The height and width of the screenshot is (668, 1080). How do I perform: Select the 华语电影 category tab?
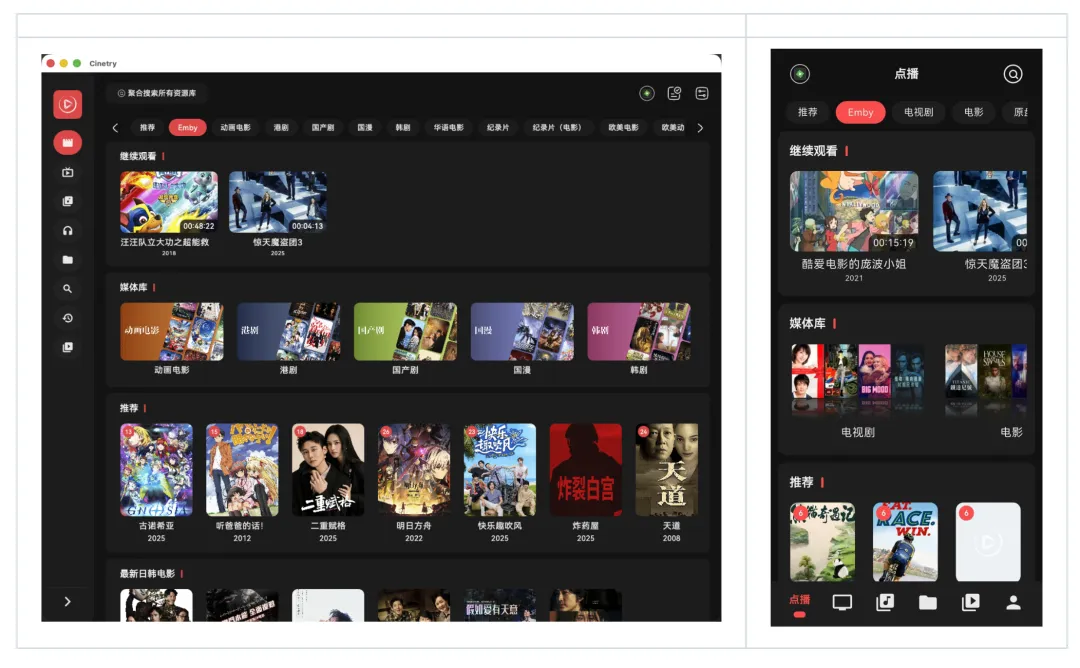[448, 127]
